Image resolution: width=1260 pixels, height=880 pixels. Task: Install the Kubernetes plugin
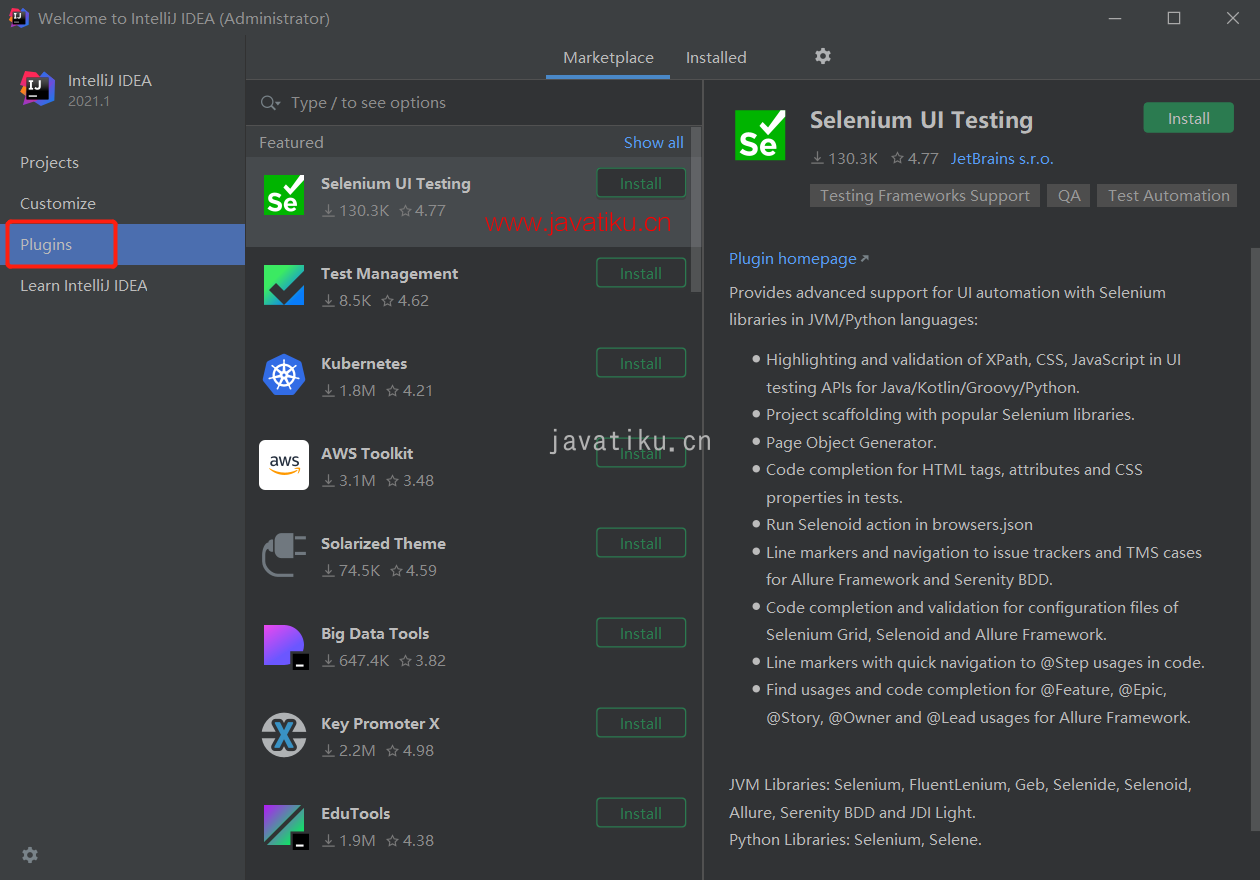[x=641, y=363]
